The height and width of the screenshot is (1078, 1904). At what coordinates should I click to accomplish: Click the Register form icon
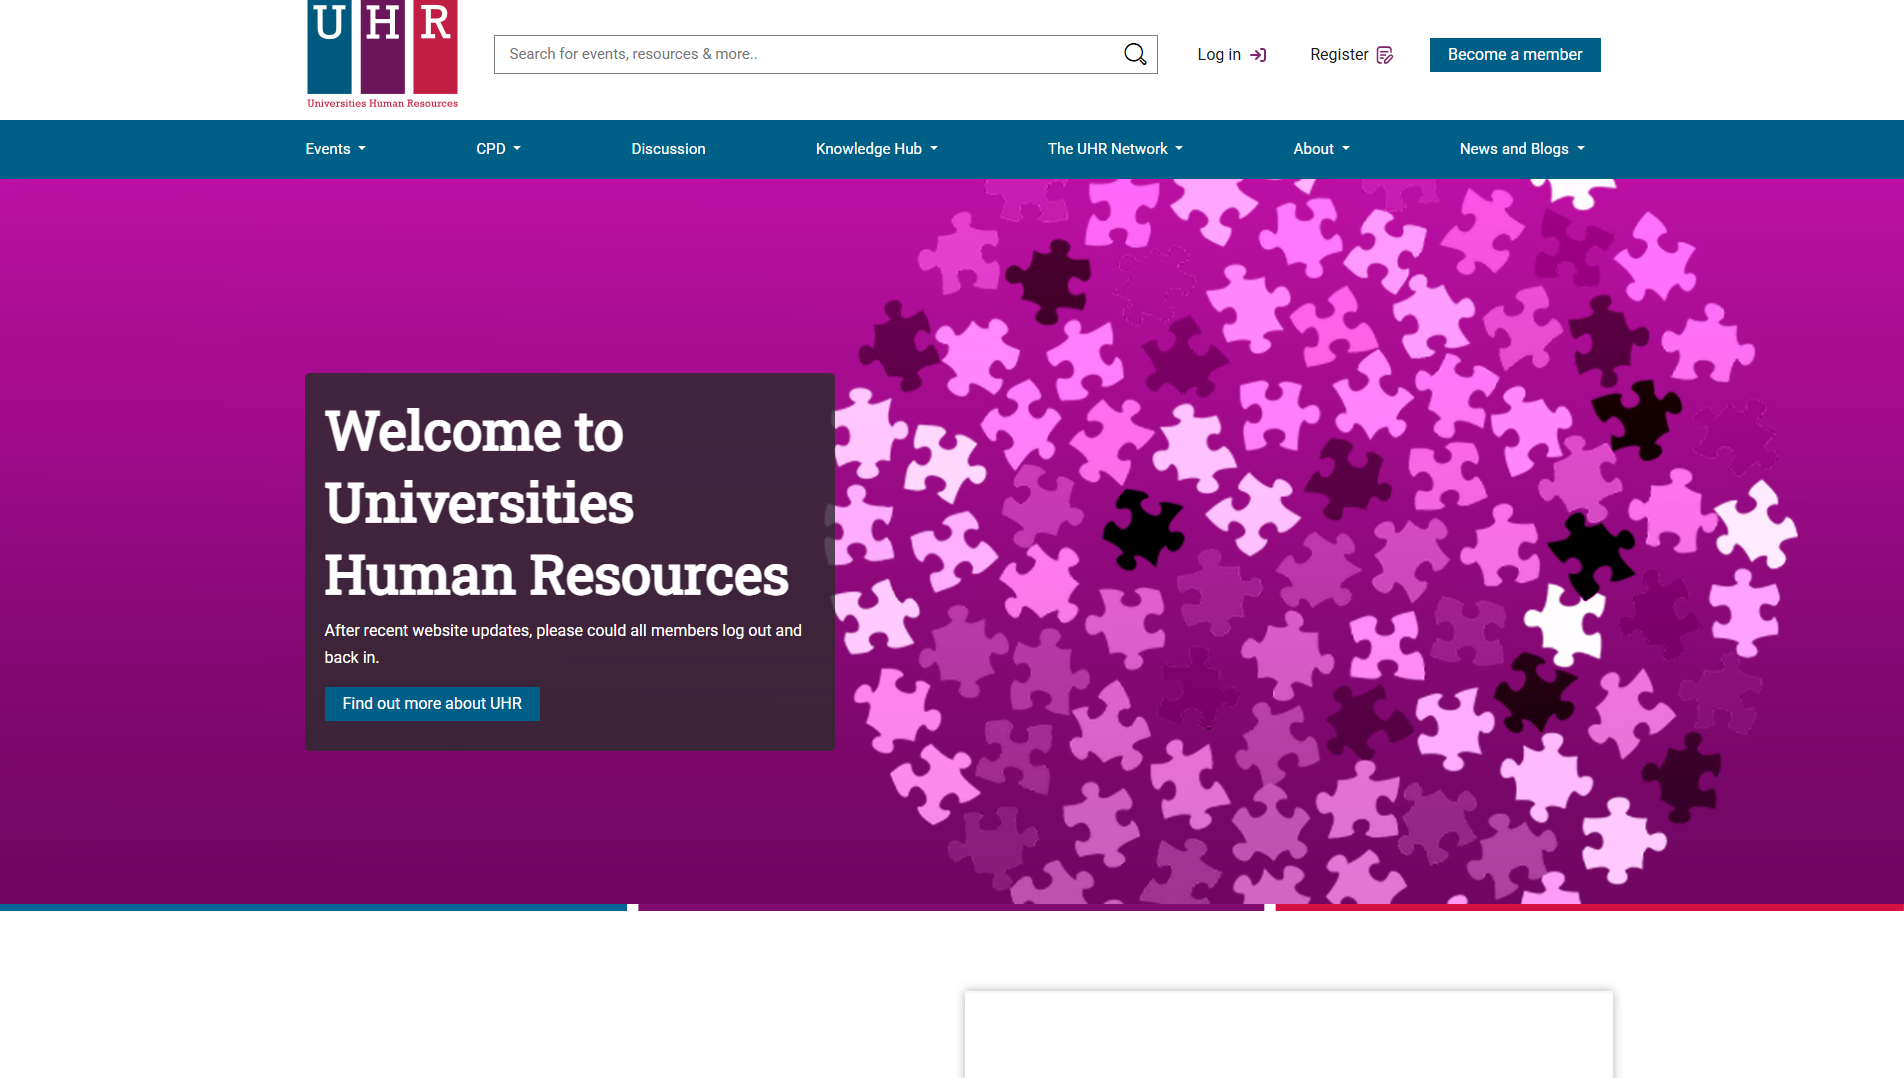click(x=1385, y=55)
